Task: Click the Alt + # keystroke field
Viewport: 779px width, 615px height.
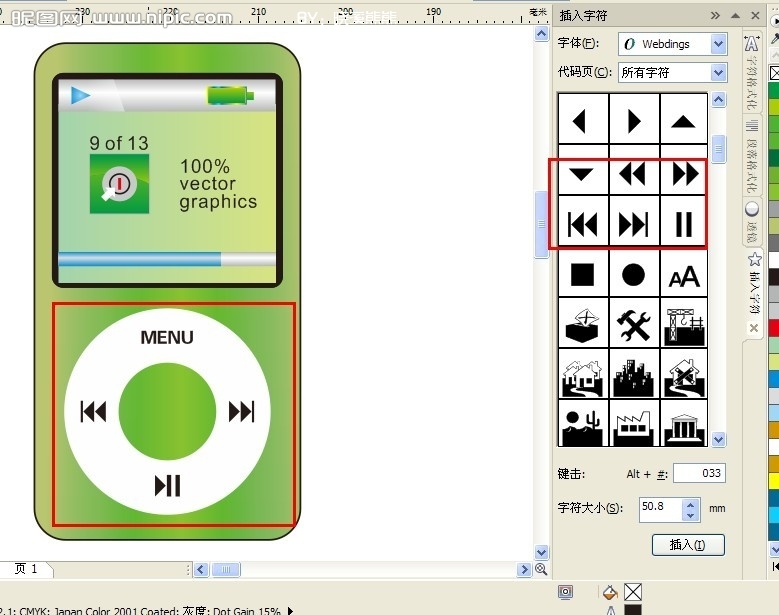Action: tap(699, 473)
